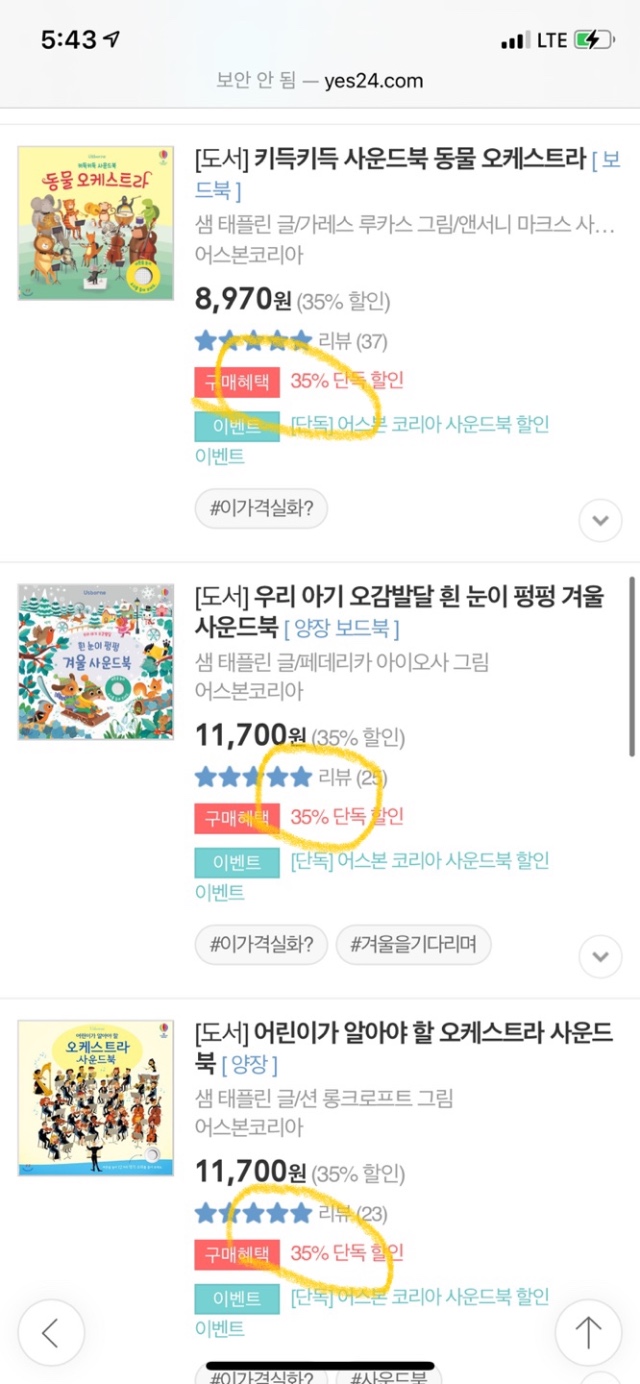The width and height of the screenshot is (640, 1384).
Task: Open the yes24.com address bar
Action: tap(320, 81)
